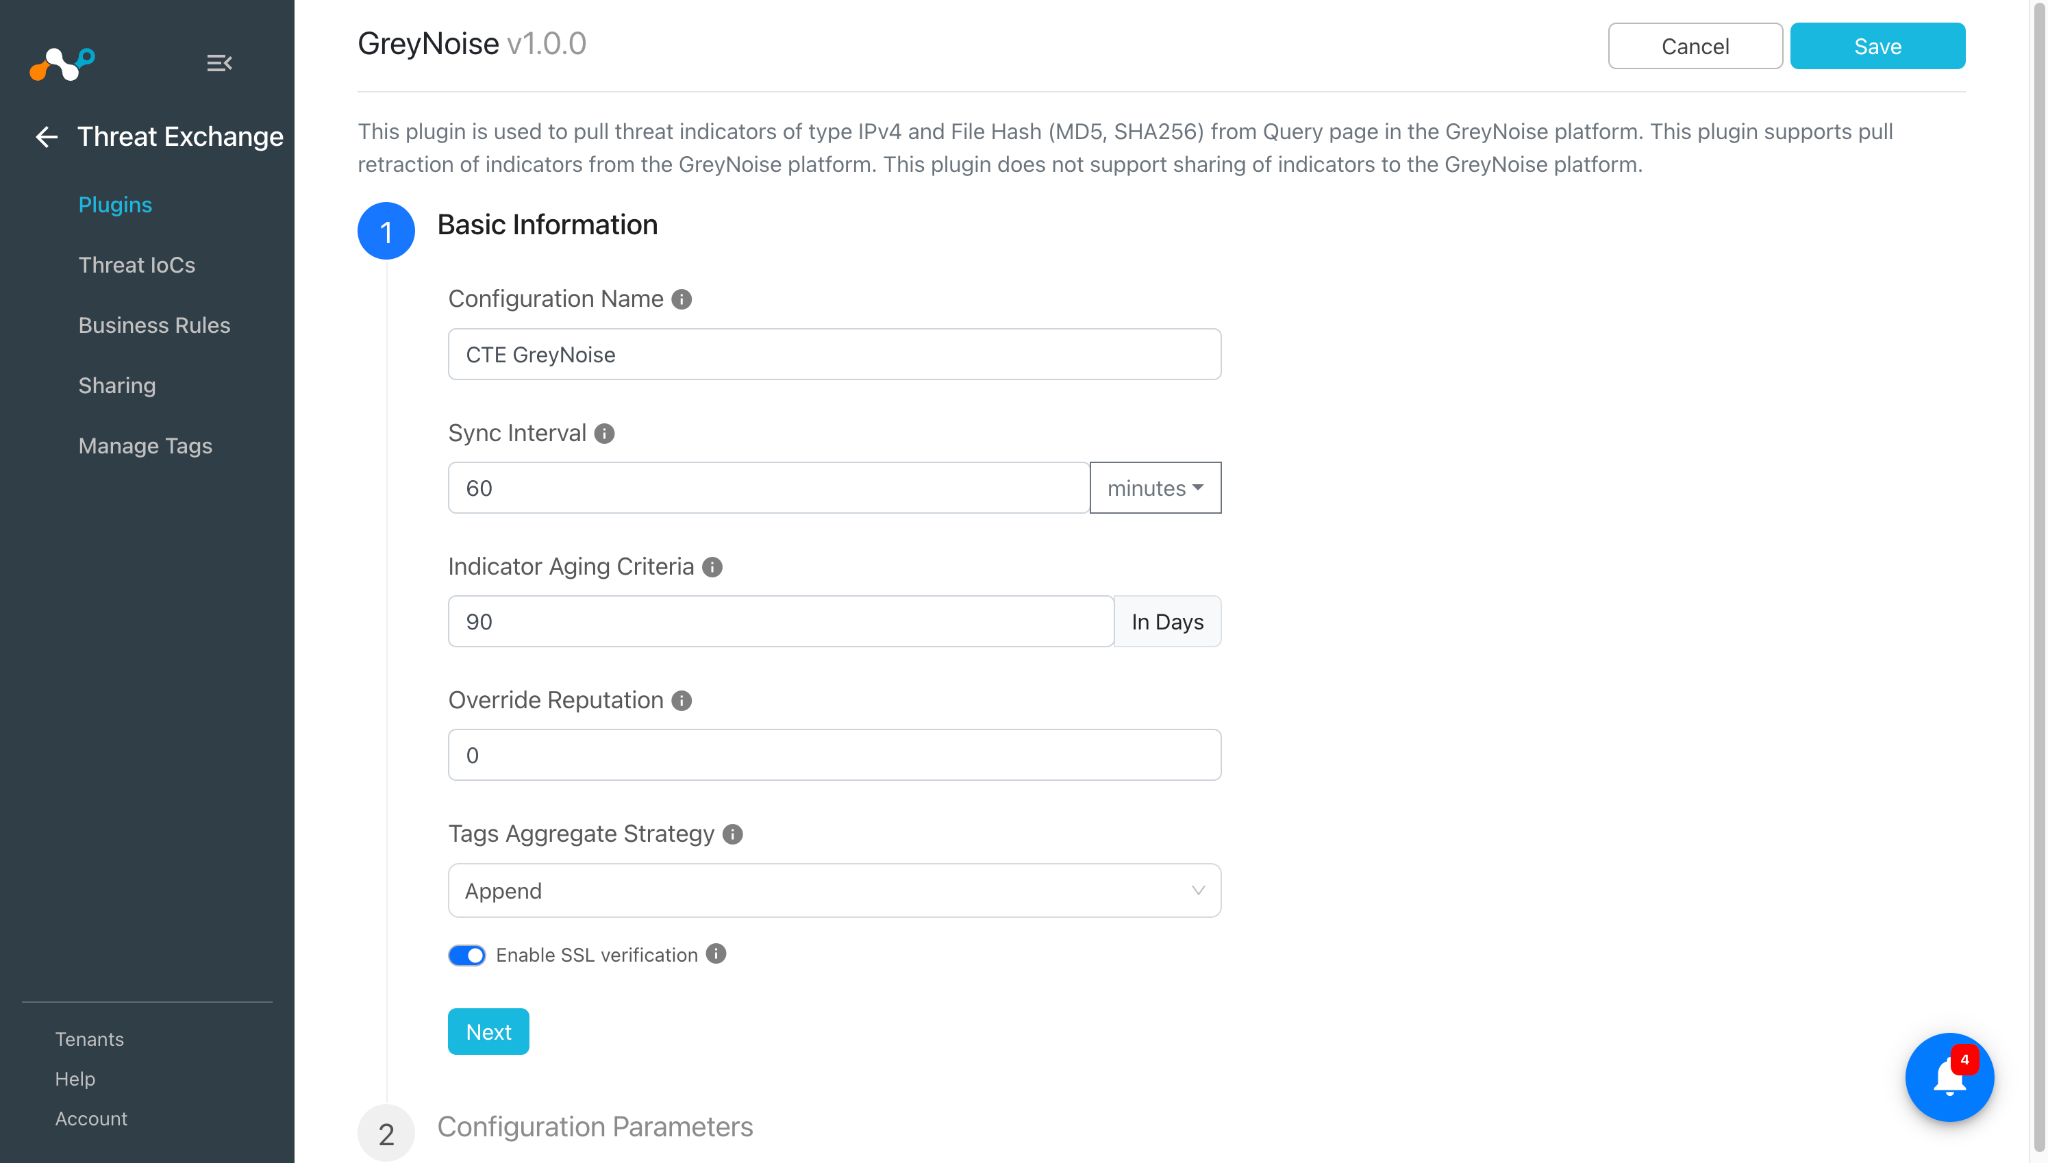Open the notification bell with badge
Viewport: 2048px width, 1163px height.
(1949, 1077)
